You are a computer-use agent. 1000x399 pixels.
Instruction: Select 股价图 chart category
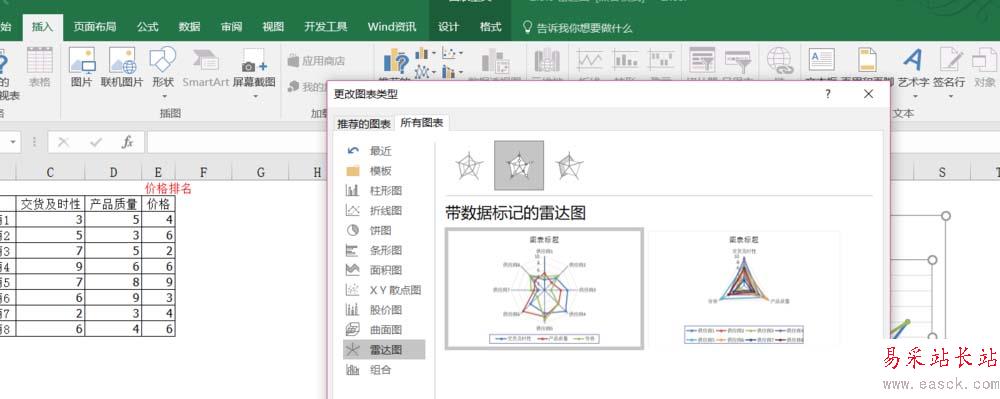coord(385,310)
